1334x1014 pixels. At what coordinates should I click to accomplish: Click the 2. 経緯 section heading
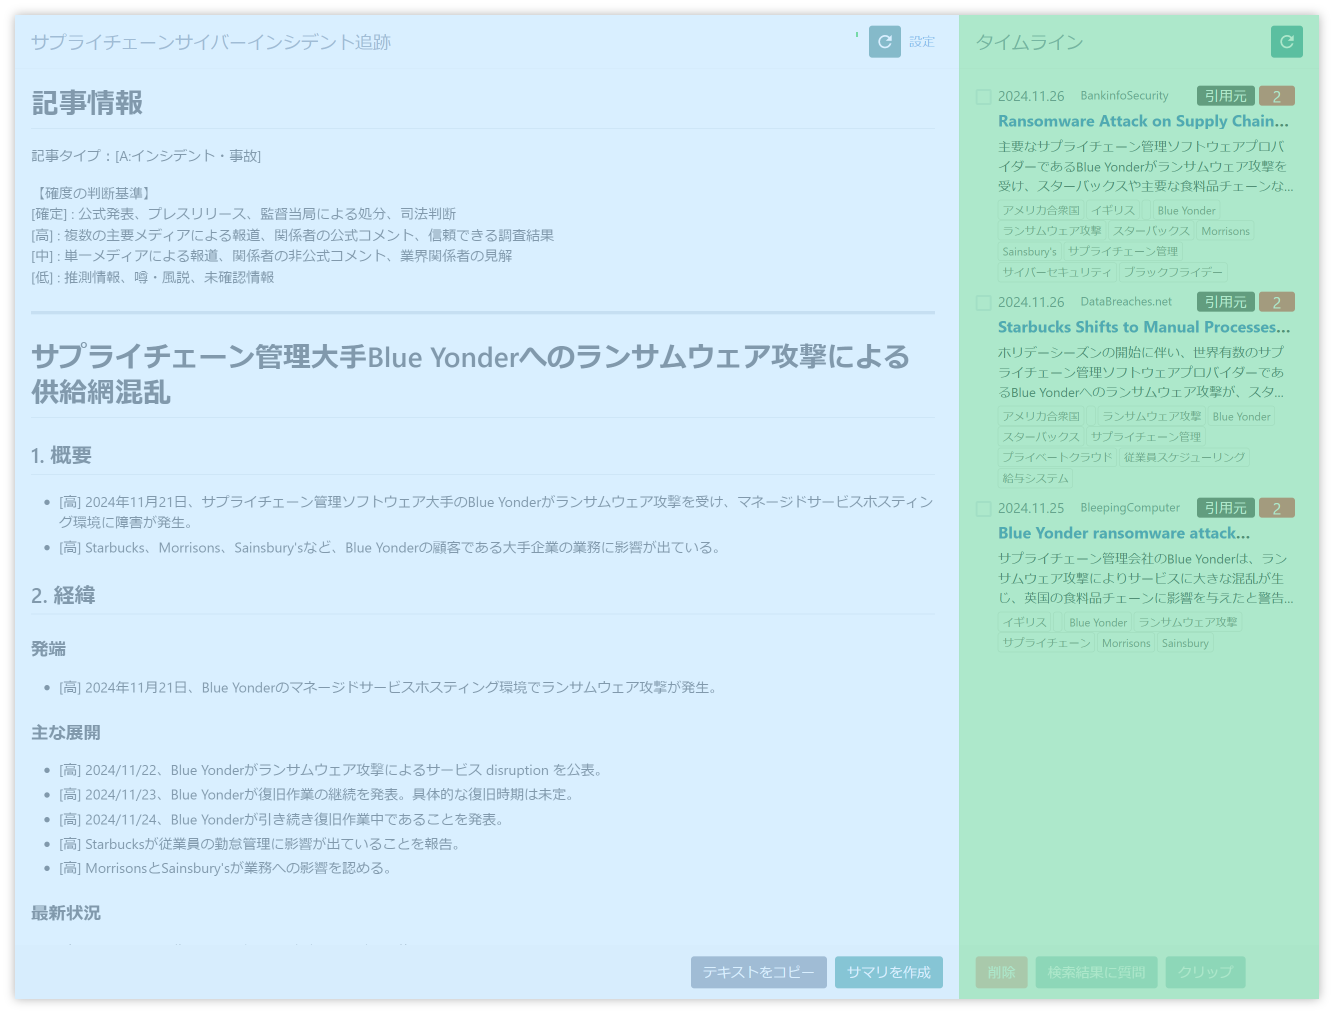tap(63, 596)
